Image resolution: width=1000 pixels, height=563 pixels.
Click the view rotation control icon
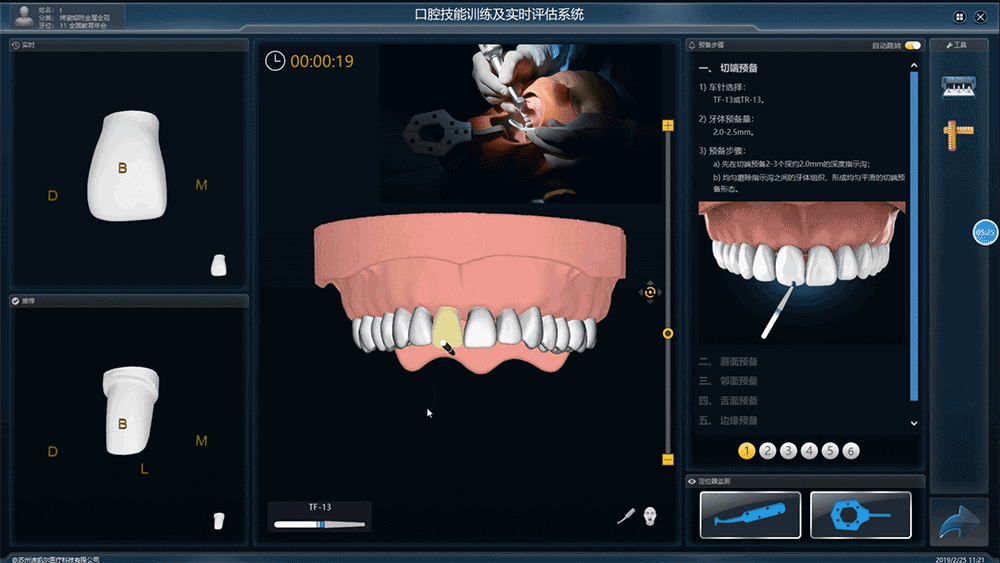click(x=650, y=292)
